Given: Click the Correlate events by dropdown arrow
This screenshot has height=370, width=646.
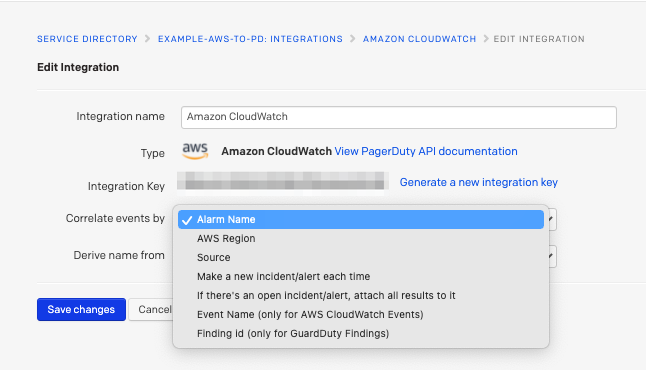Looking at the screenshot, I should 551,219.
